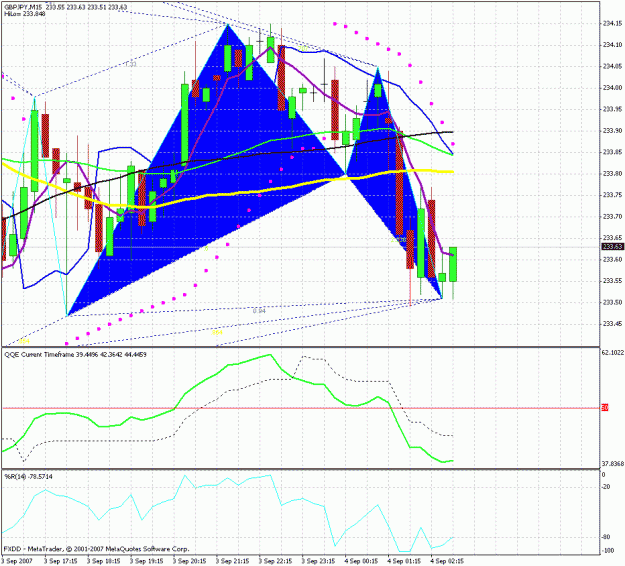Select the 234.05 price axis label
The height and width of the screenshot is (566, 625).
click(x=612, y=66)
